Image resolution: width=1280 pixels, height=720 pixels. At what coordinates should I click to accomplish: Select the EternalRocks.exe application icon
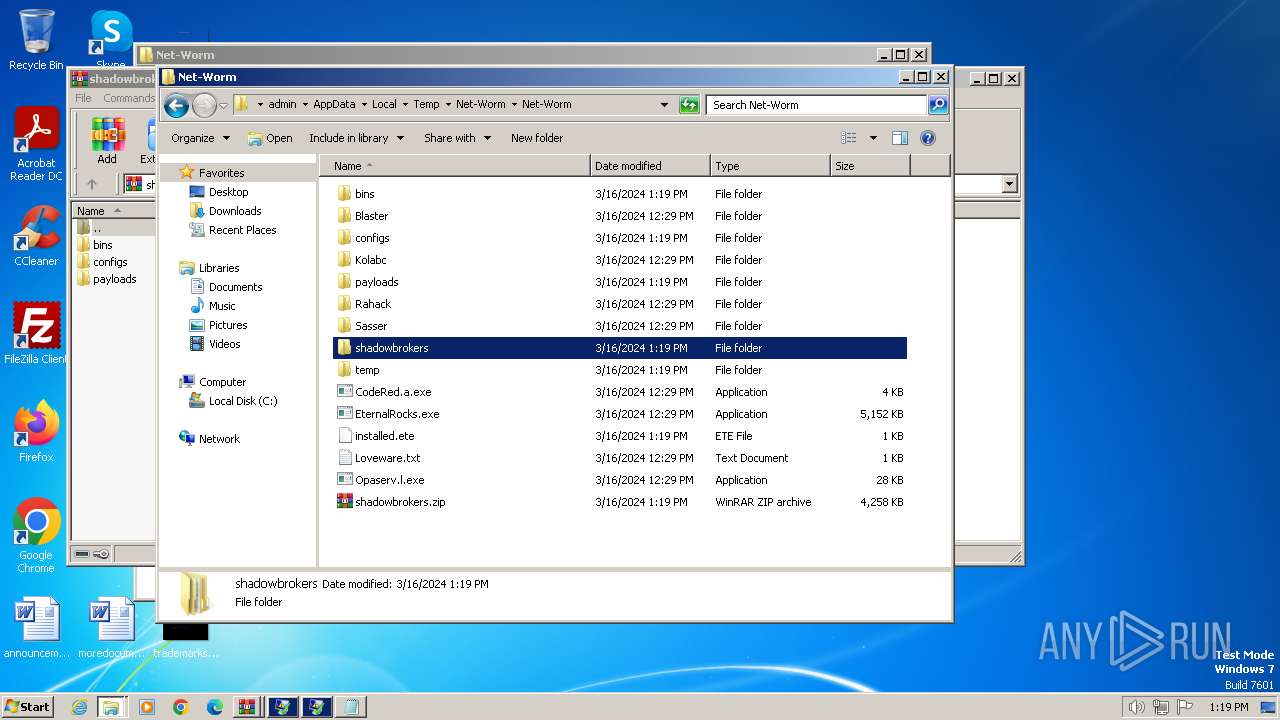(x=344, y=414)
